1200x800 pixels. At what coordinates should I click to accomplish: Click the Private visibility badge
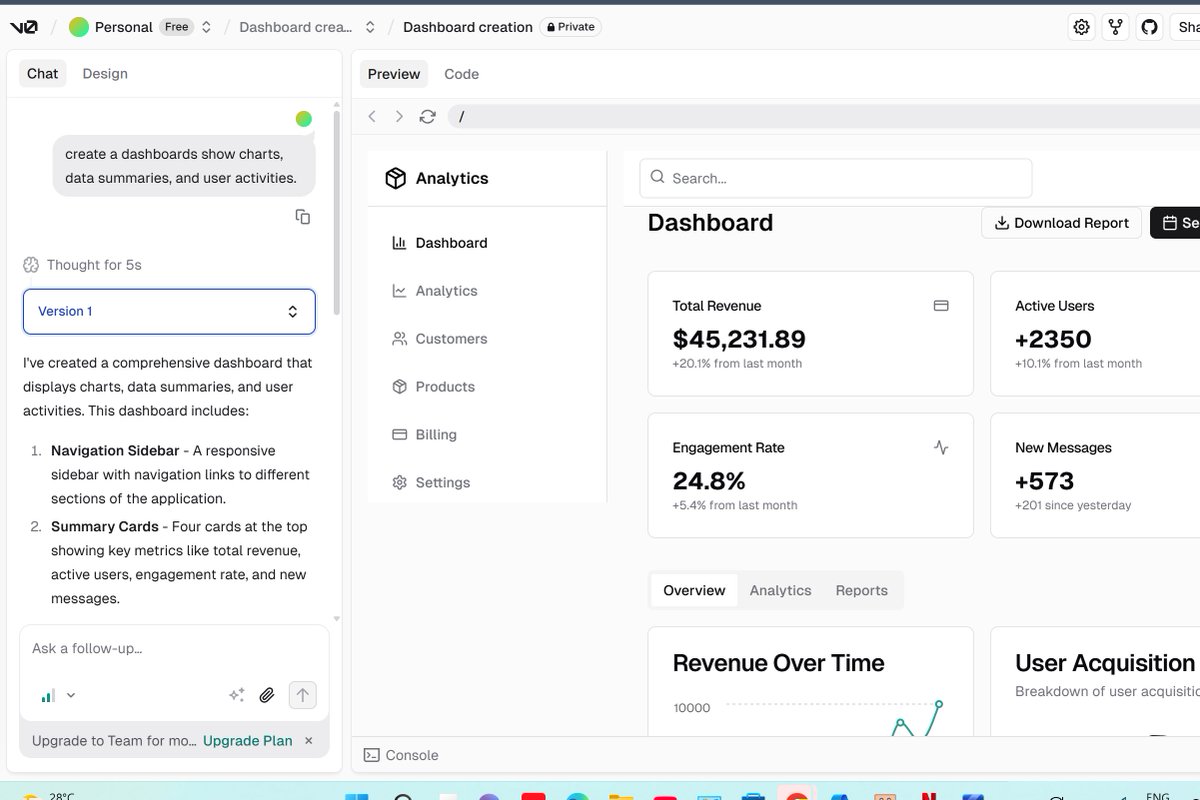(x=570, y=27)
